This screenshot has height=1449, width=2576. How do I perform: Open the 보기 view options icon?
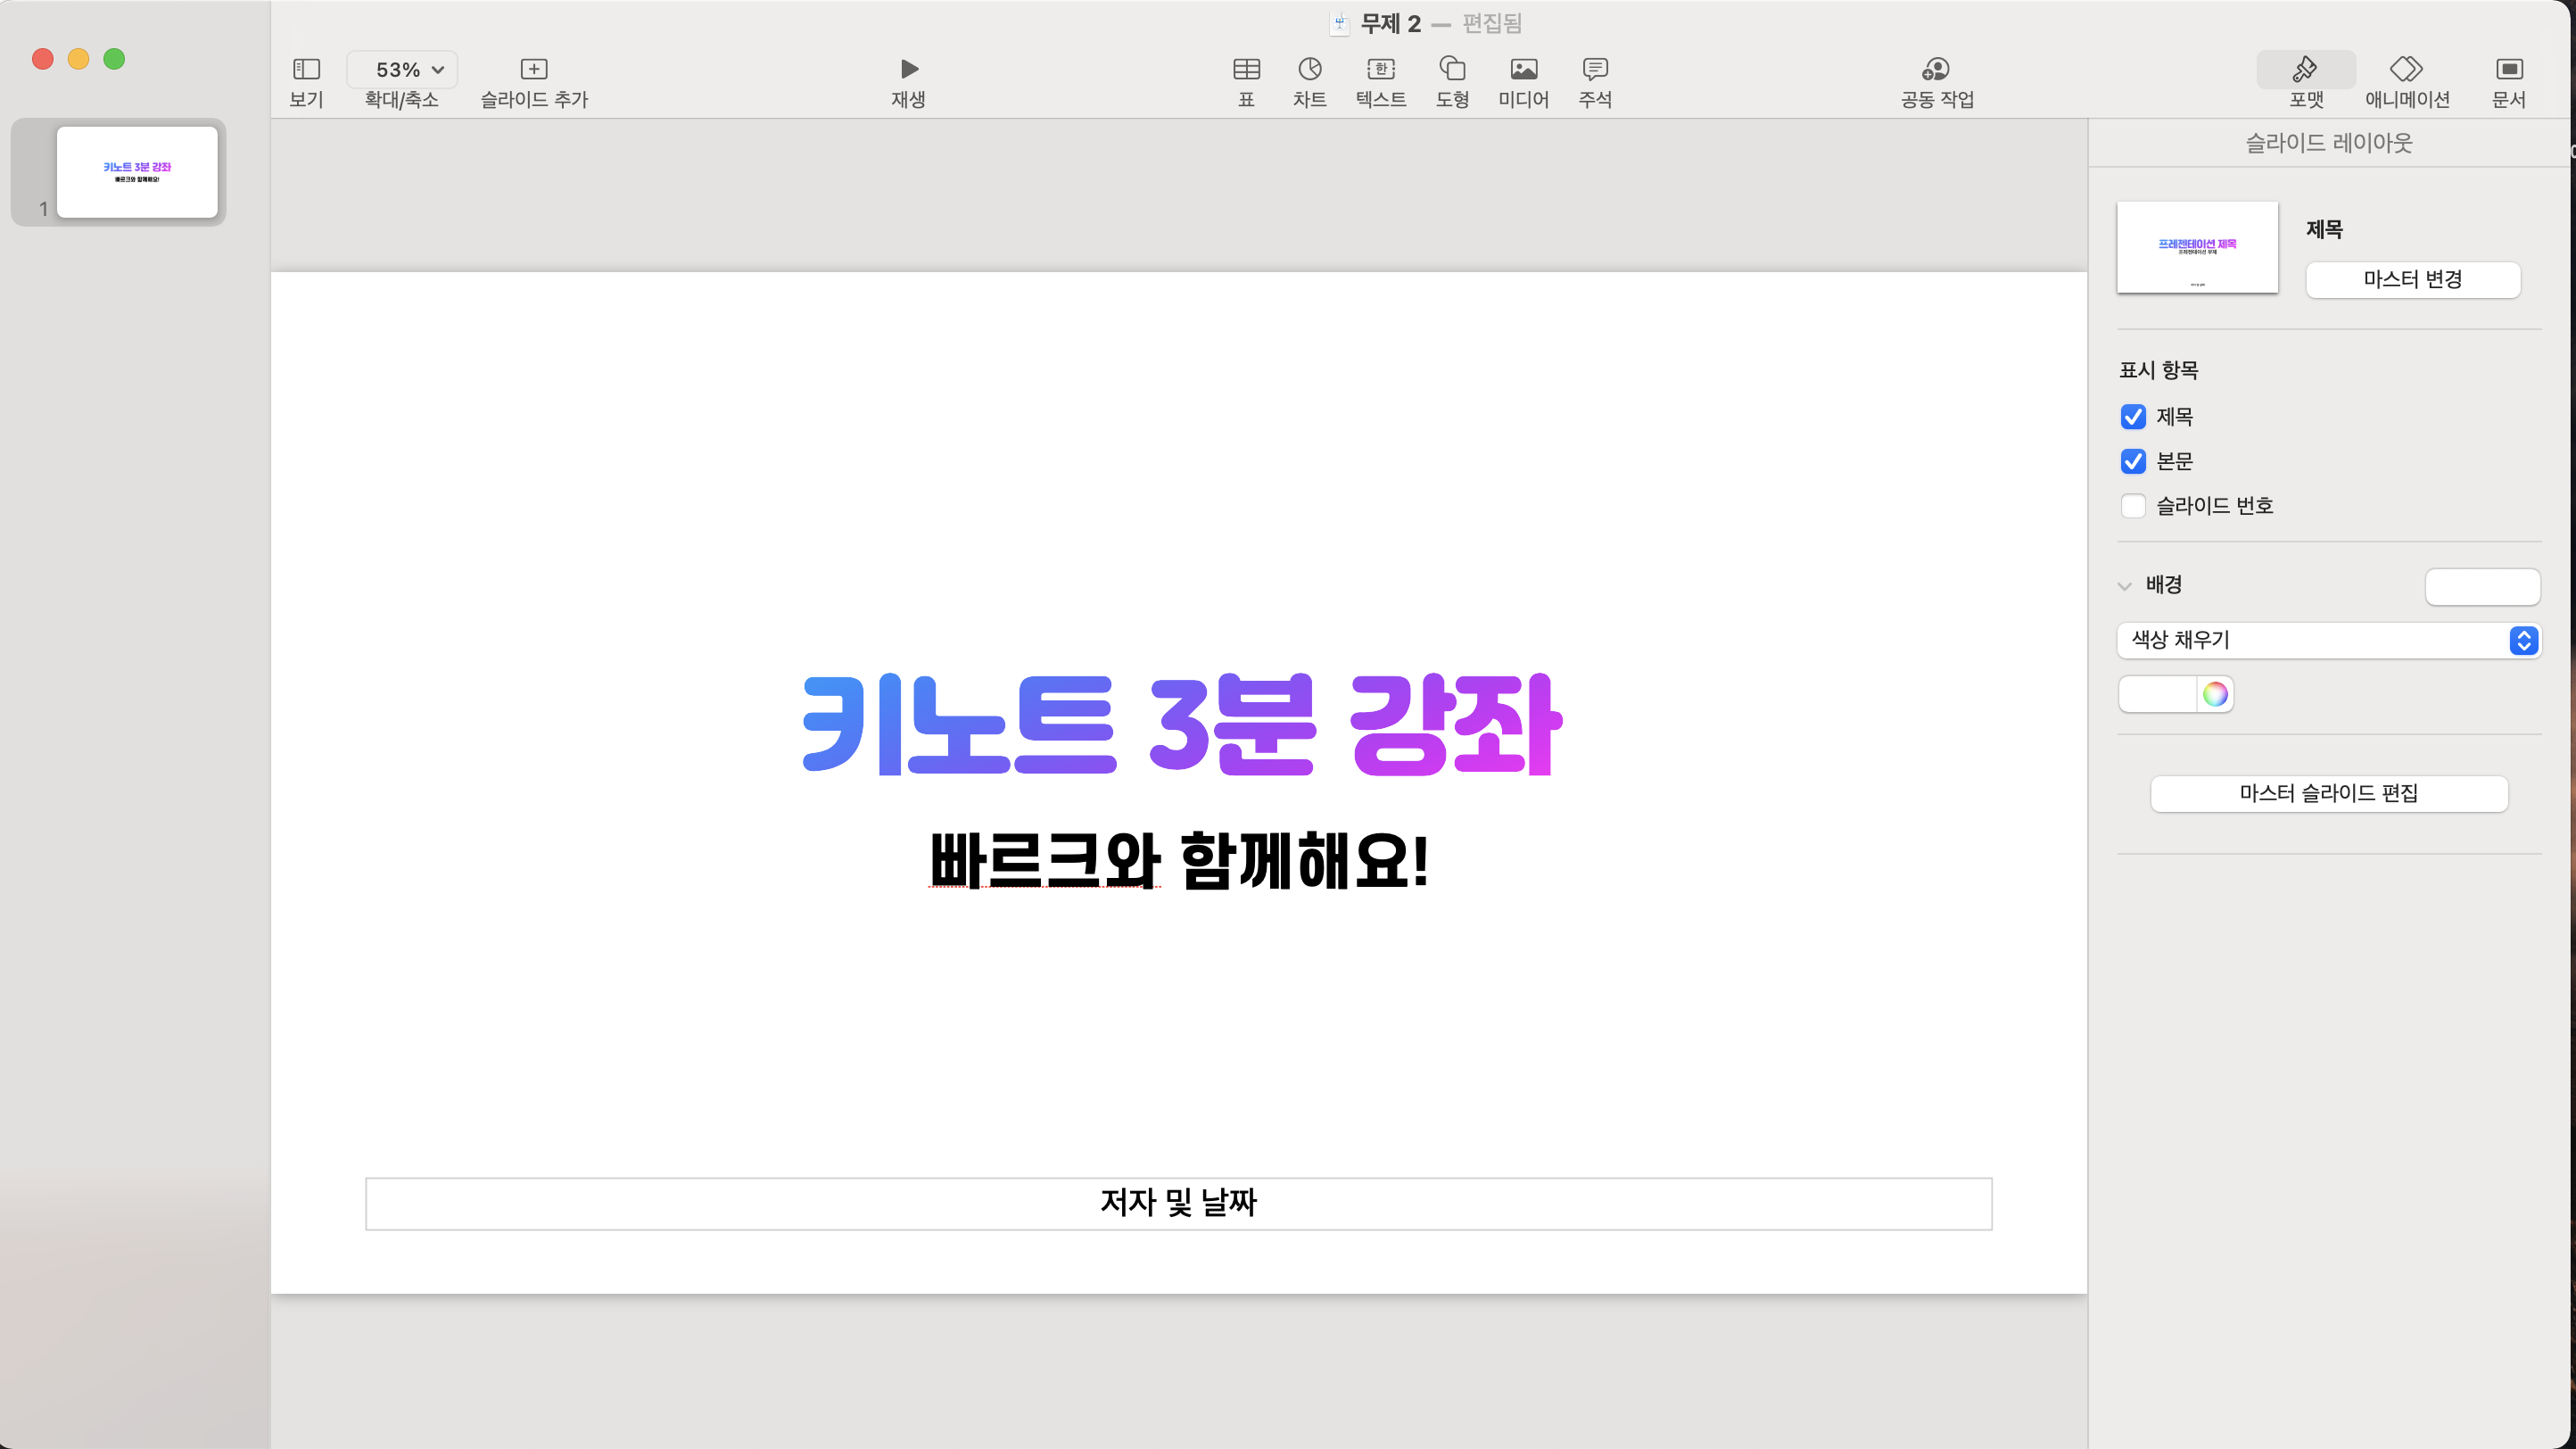[306, 69]
